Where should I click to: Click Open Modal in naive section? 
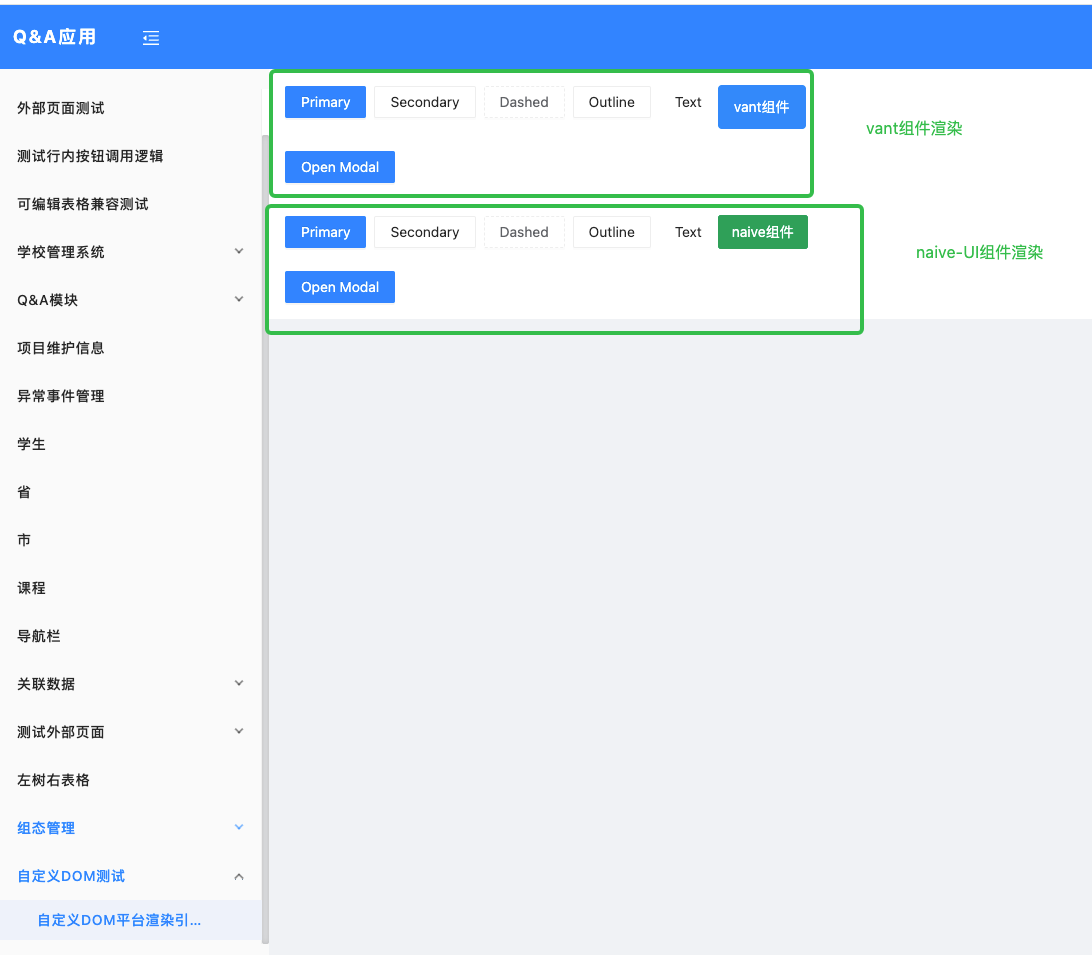(340, 287)
